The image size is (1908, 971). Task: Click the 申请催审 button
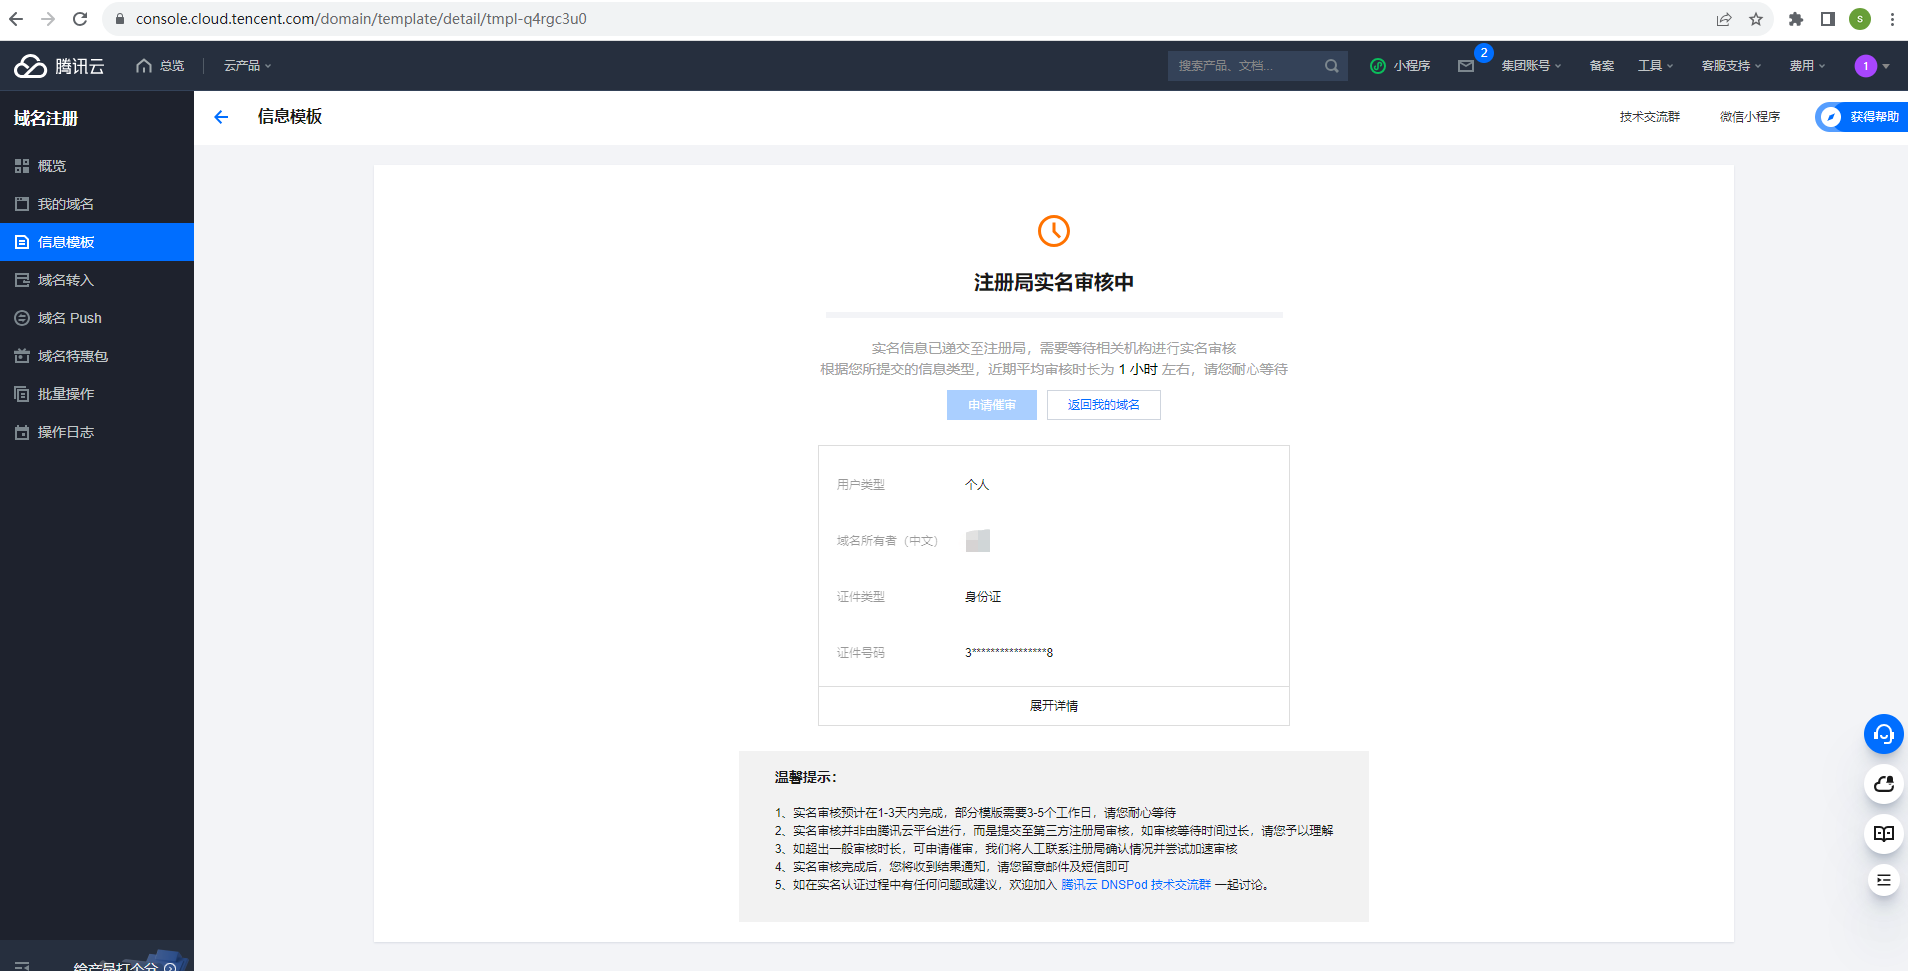pos(992,405)
